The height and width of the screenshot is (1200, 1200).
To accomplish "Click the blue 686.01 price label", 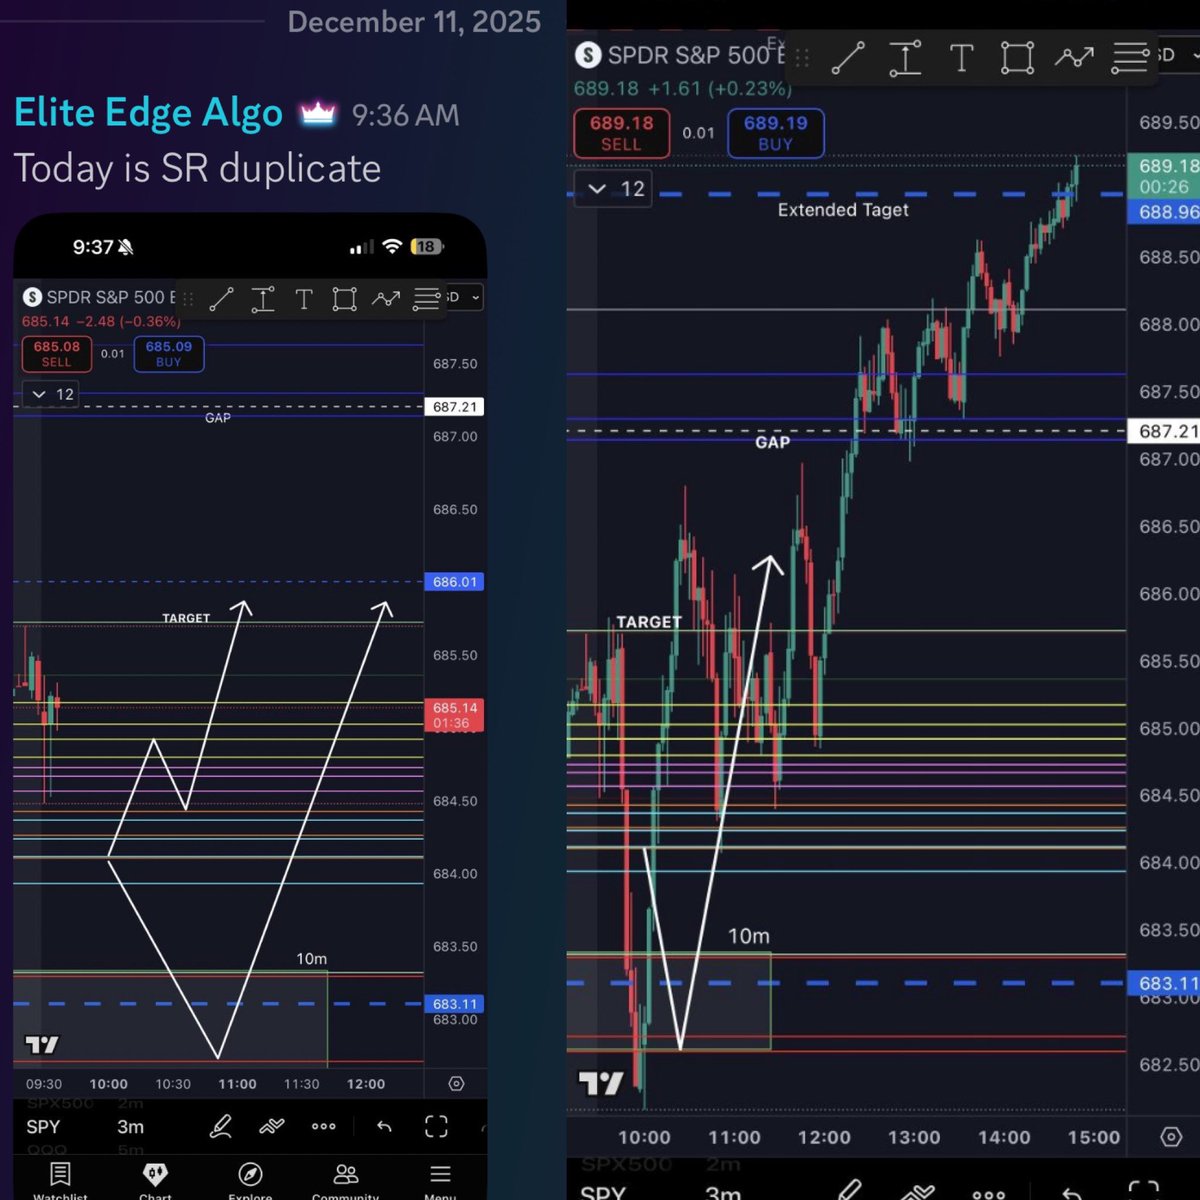I will (x=455, y=582).
